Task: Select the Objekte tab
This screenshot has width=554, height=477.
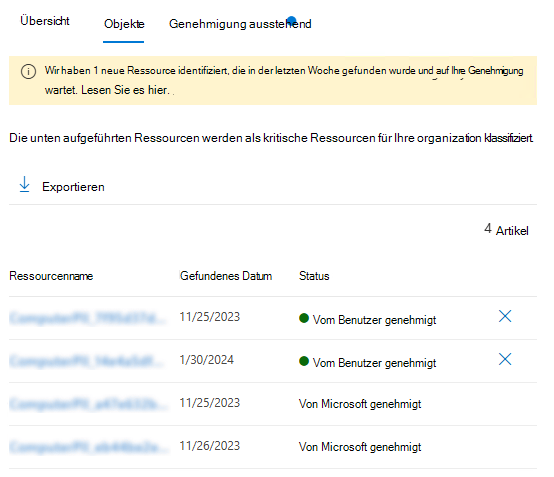Action: tap(124, 24)
